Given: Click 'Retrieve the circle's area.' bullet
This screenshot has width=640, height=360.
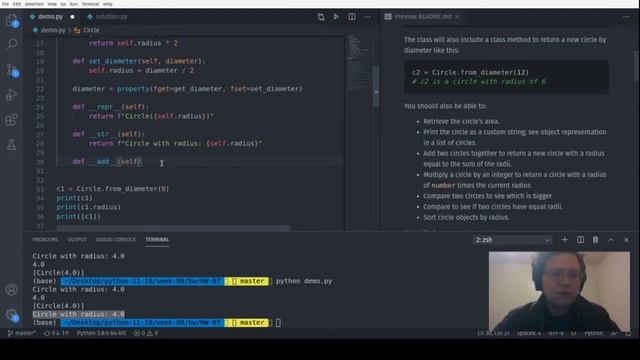Looking at the screenshot, I should tap(461, 121).
